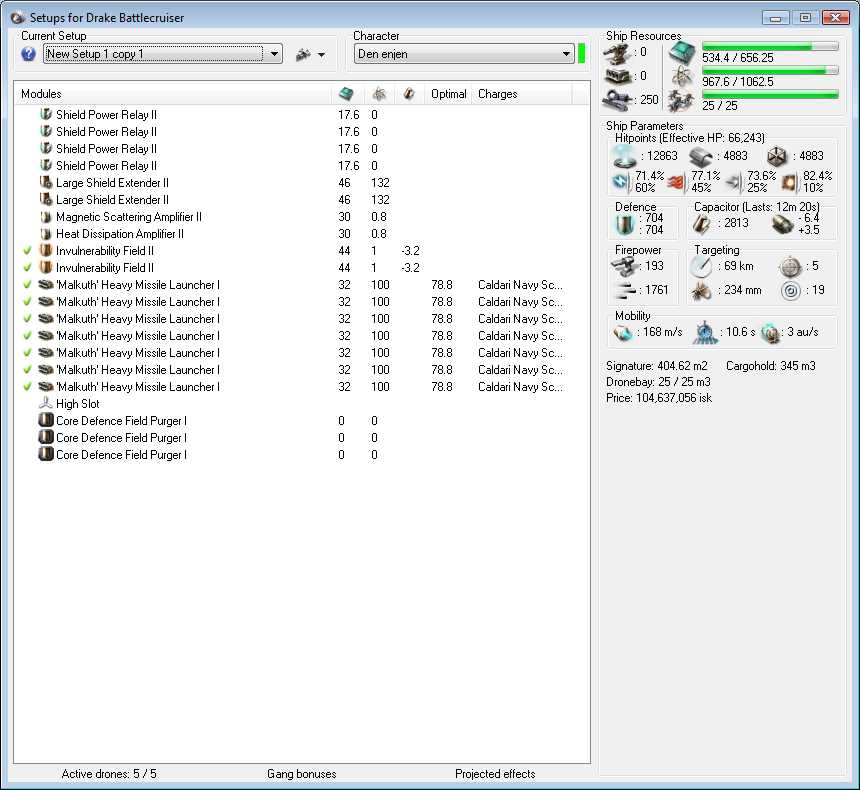Select the empty High Slot row

coord(302,404)
